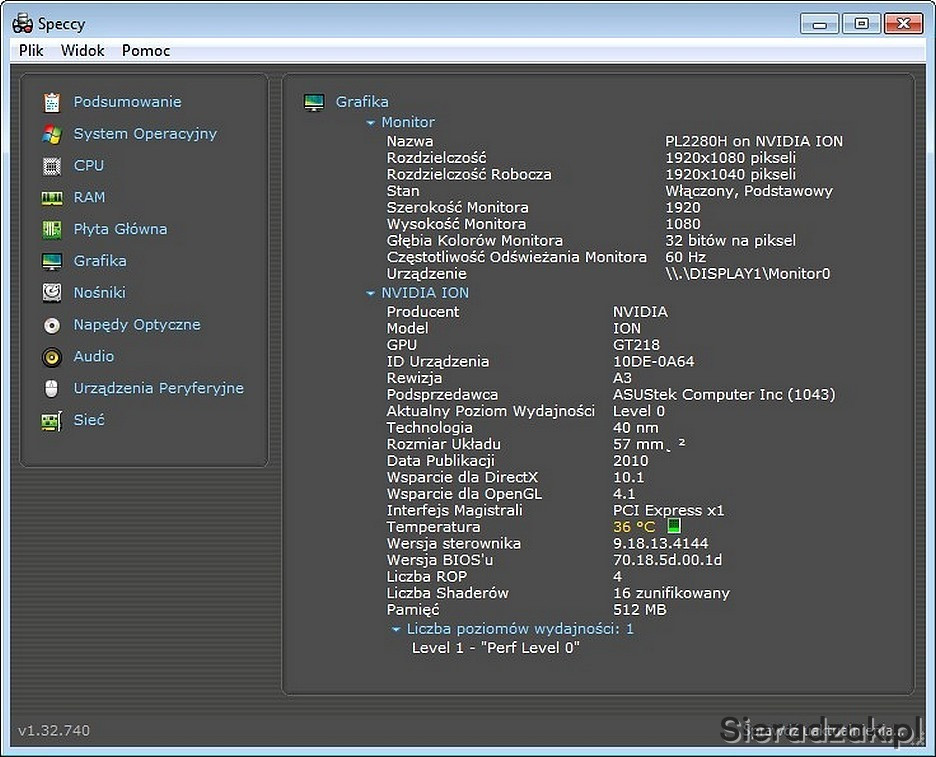This screenshot has height=757, width=936.
Task: Open the Sieć network section
Action: [89, 420]
